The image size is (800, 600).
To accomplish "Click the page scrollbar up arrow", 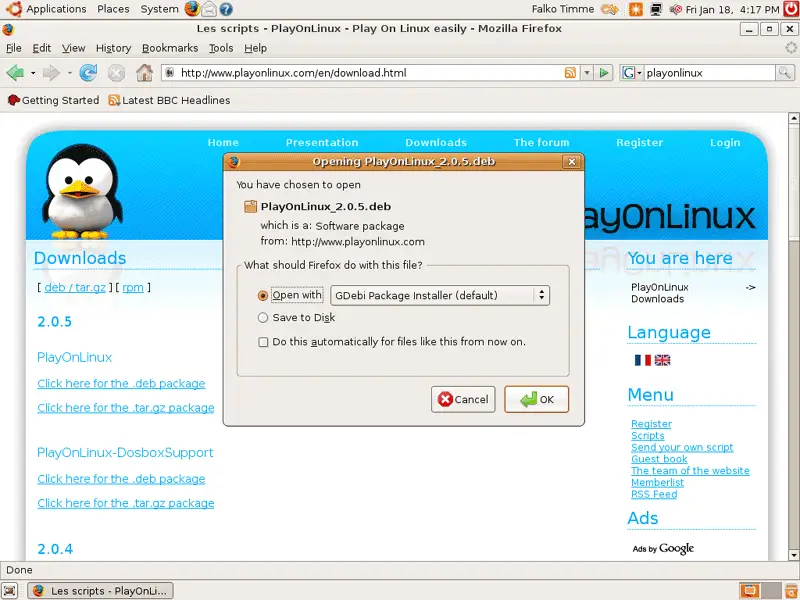I will click(793, 118).
